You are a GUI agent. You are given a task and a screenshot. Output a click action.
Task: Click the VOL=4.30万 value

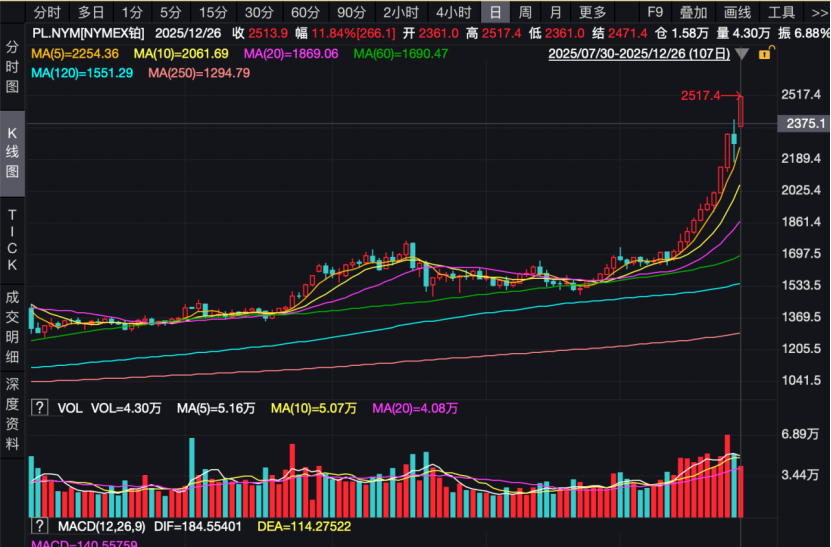point(126,408)
